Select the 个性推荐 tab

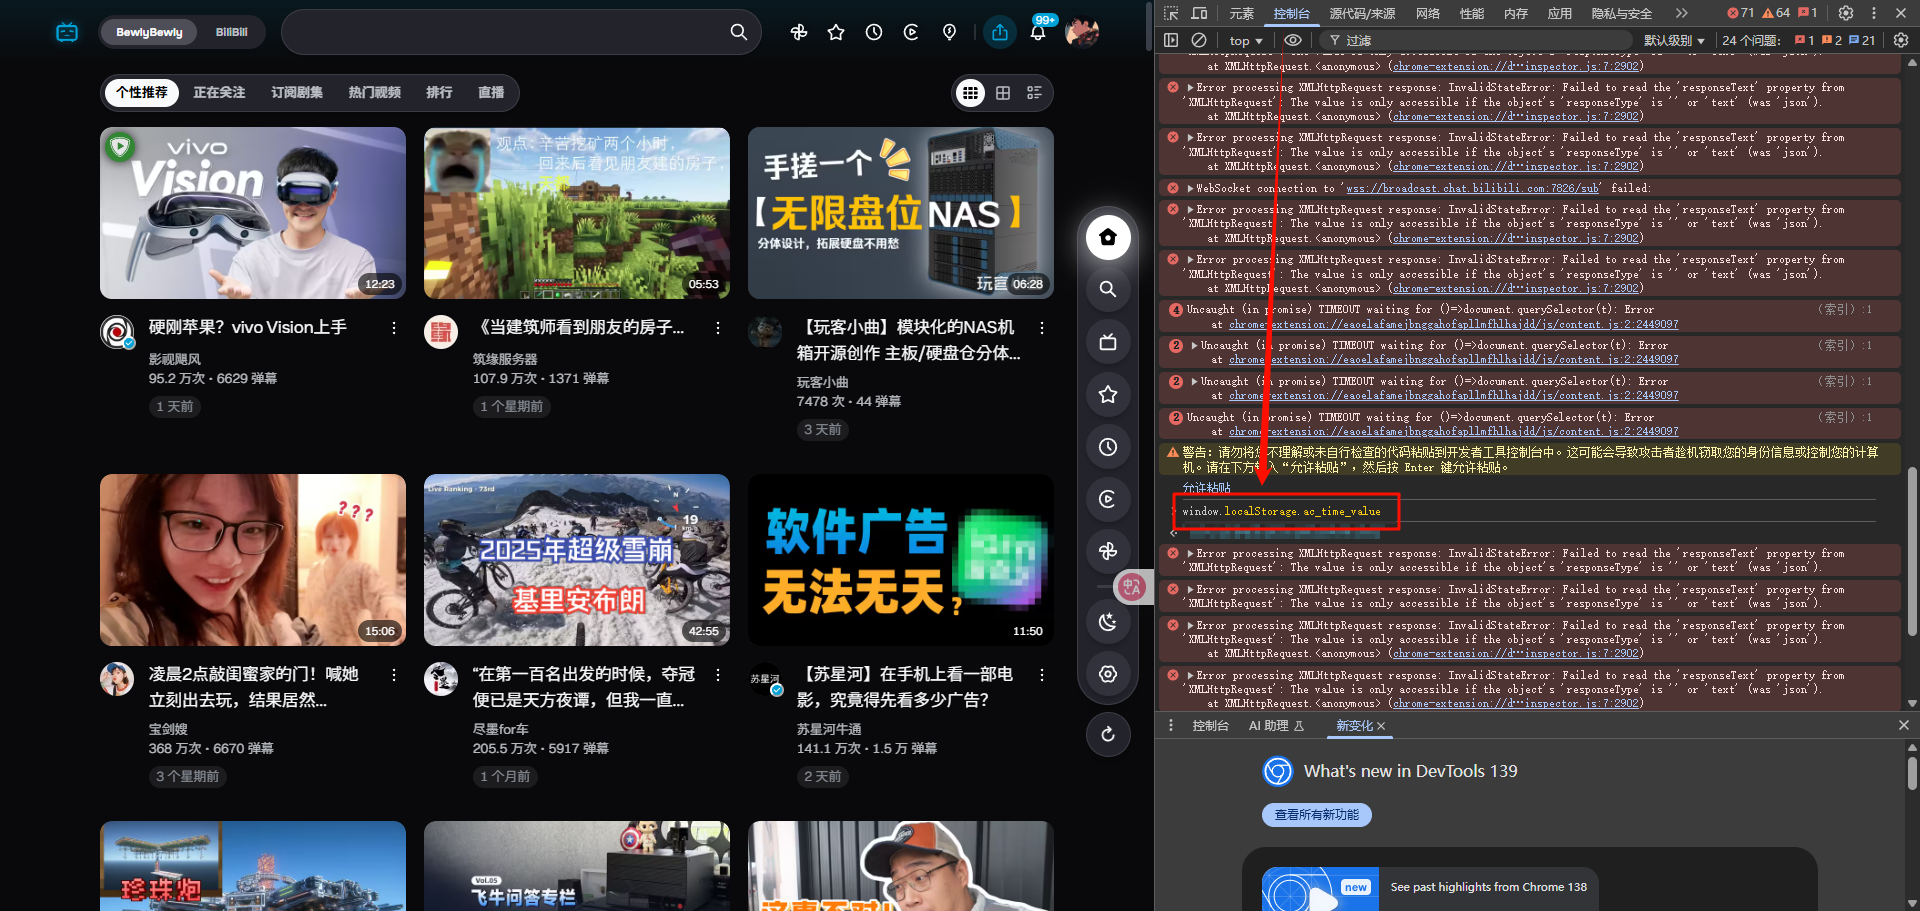141,92
